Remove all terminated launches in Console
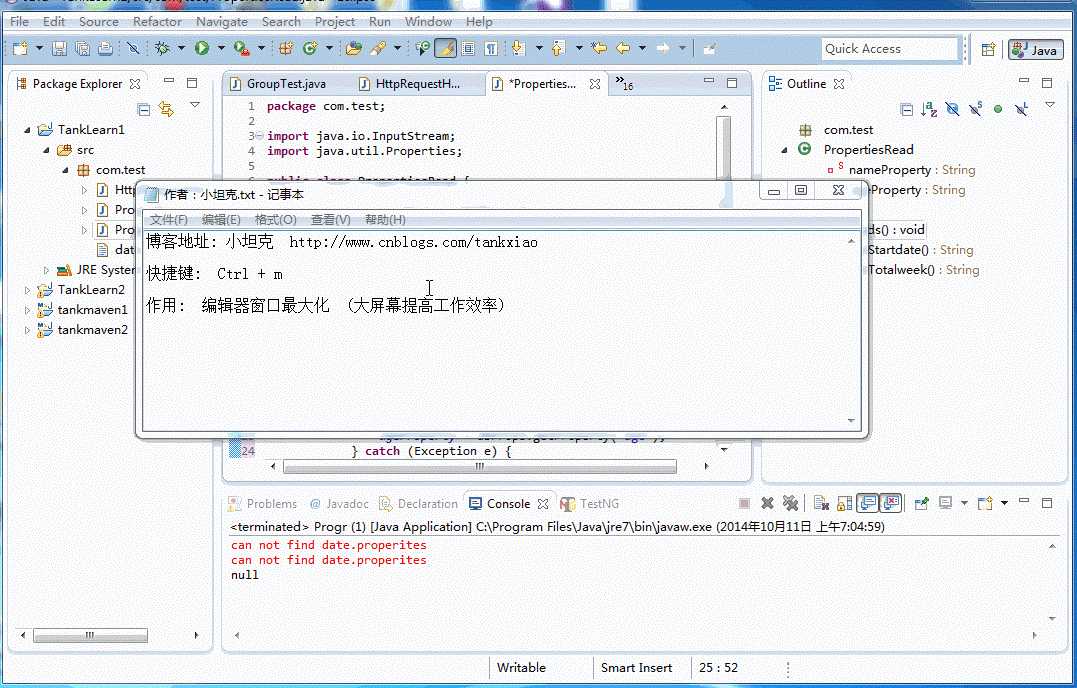The height and width of the screenshot is (688, 1077). (x=790, y=503)
